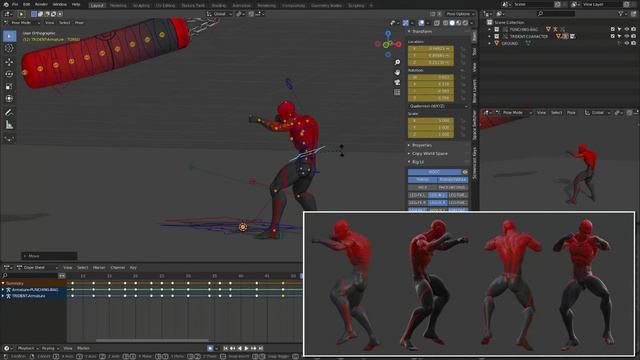Click the dope sheet horizontal scrollbar
The width and height of the screenshot is (640, 360).
tap(152, 340)
